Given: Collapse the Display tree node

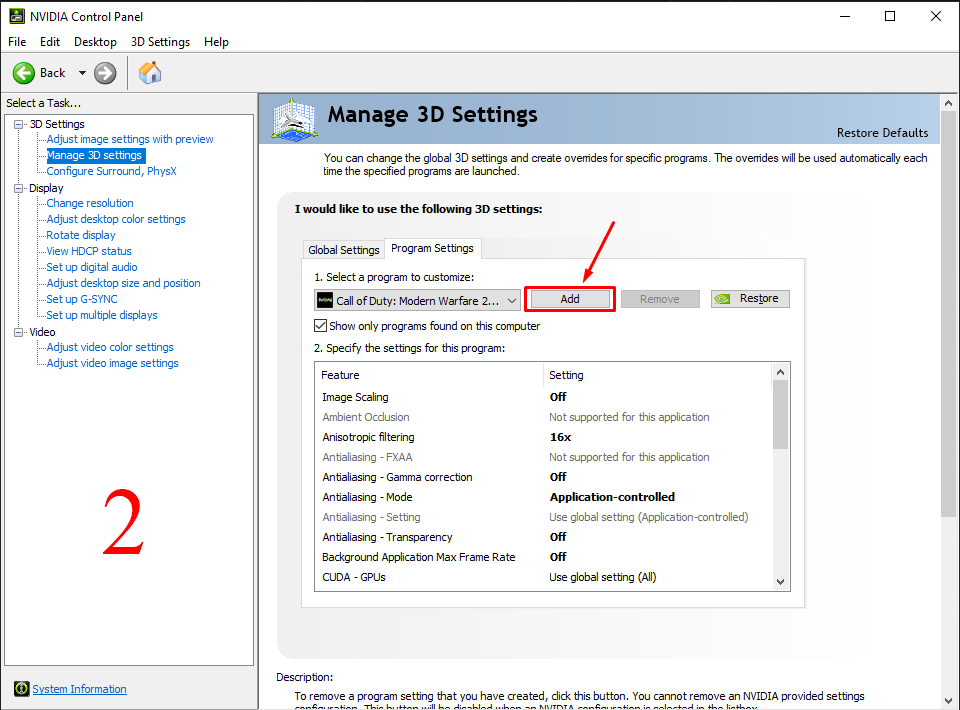Looking at the screenshot, I should 19,188.
